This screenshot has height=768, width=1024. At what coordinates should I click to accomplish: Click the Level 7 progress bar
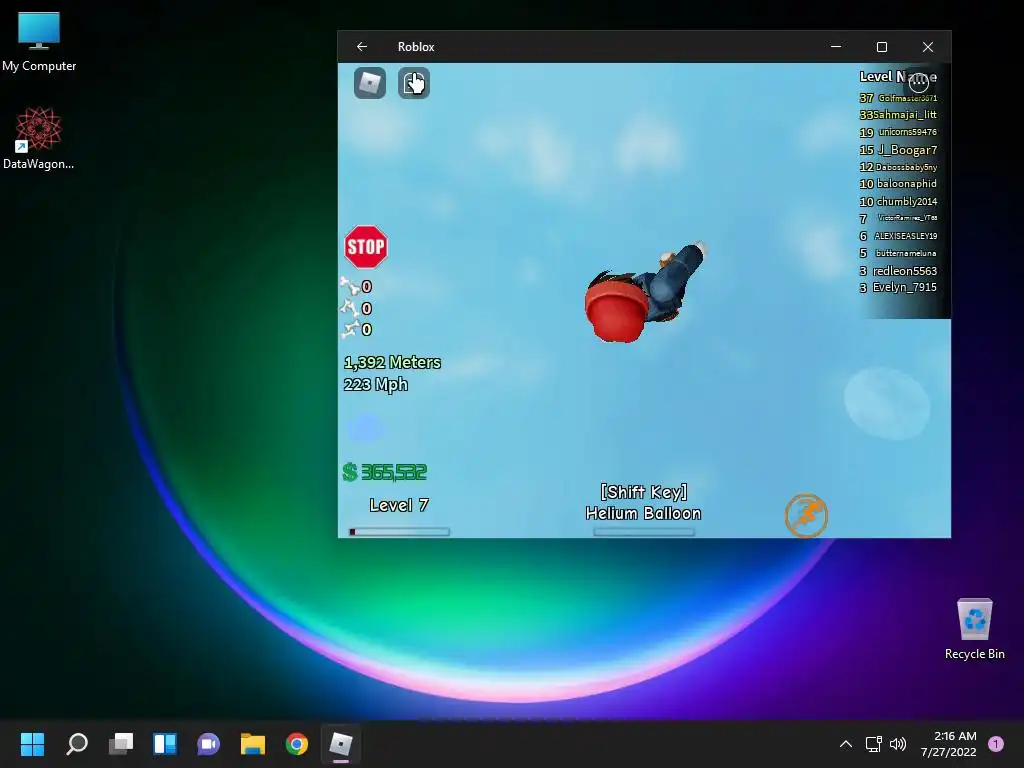tap(399, 532)
